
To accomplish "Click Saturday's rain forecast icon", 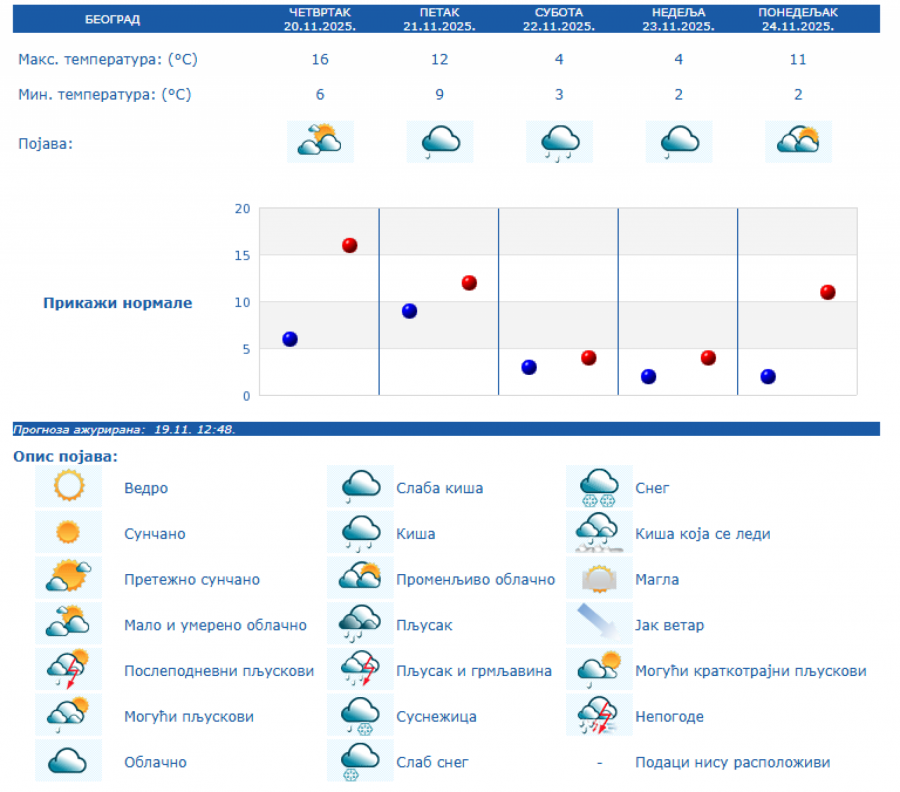I will coord(559,142).
